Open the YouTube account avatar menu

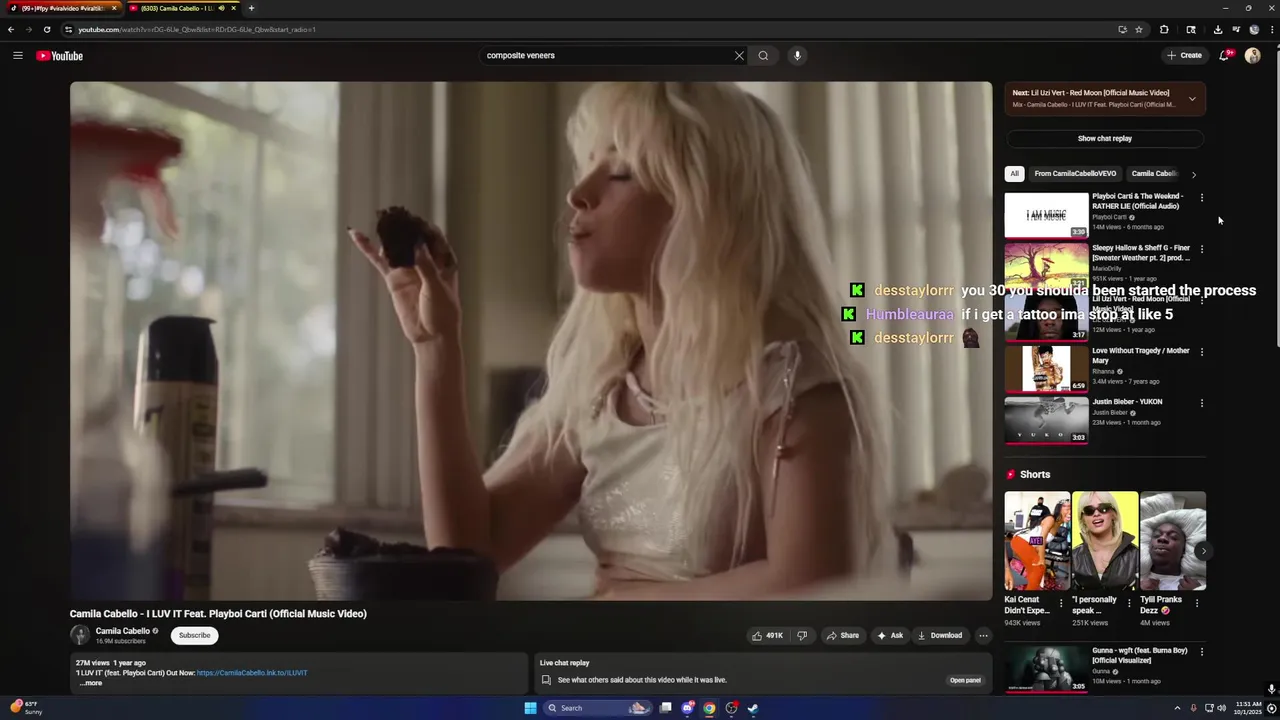[x=1253, y=56]
